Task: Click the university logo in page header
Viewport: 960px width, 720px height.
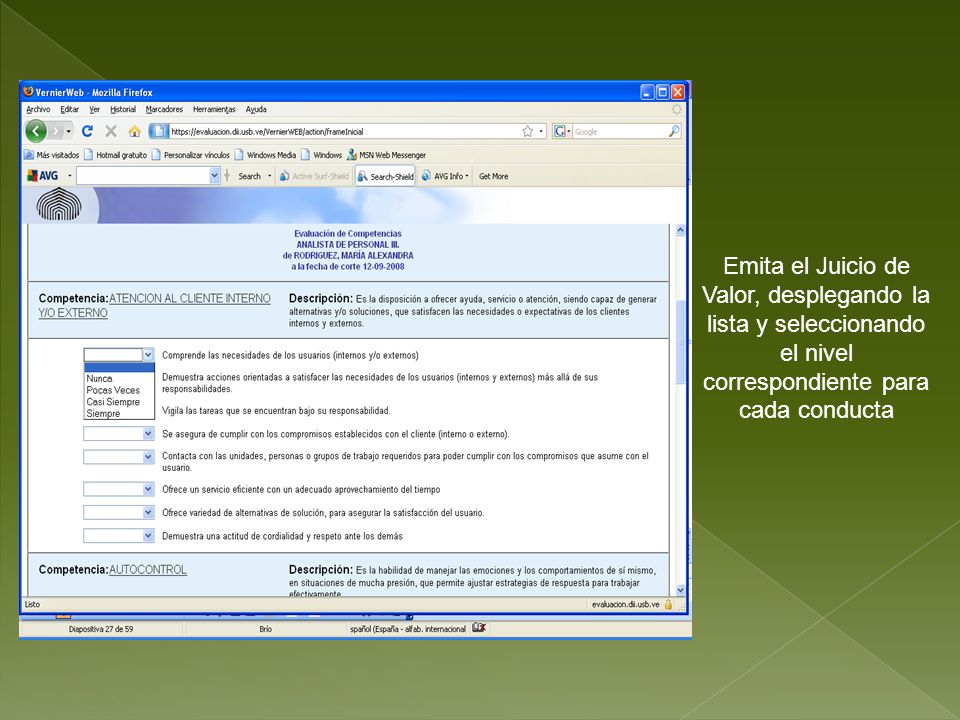Action: 59,204
